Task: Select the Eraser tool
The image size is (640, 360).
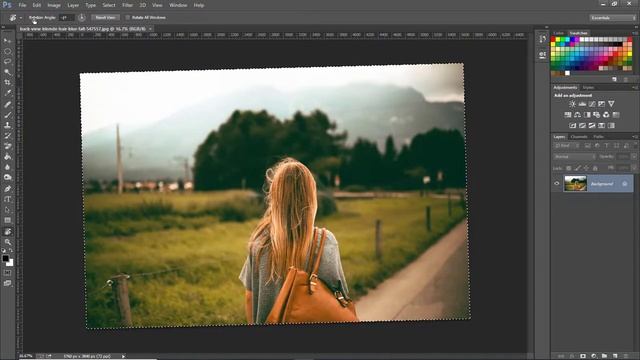Action: click(x=7, y=146)
